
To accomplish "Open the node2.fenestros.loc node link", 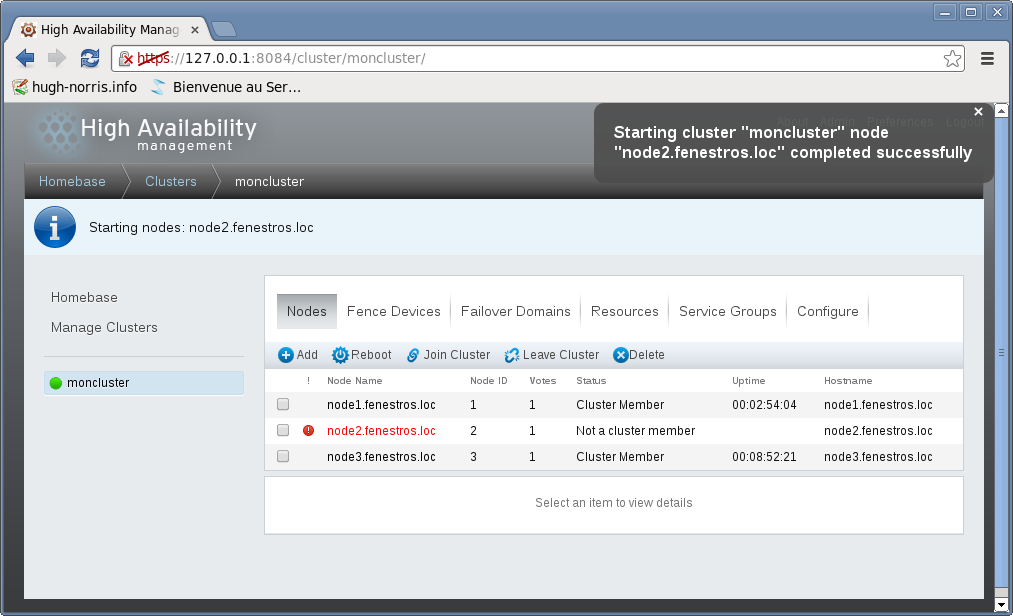I will 381,431.
